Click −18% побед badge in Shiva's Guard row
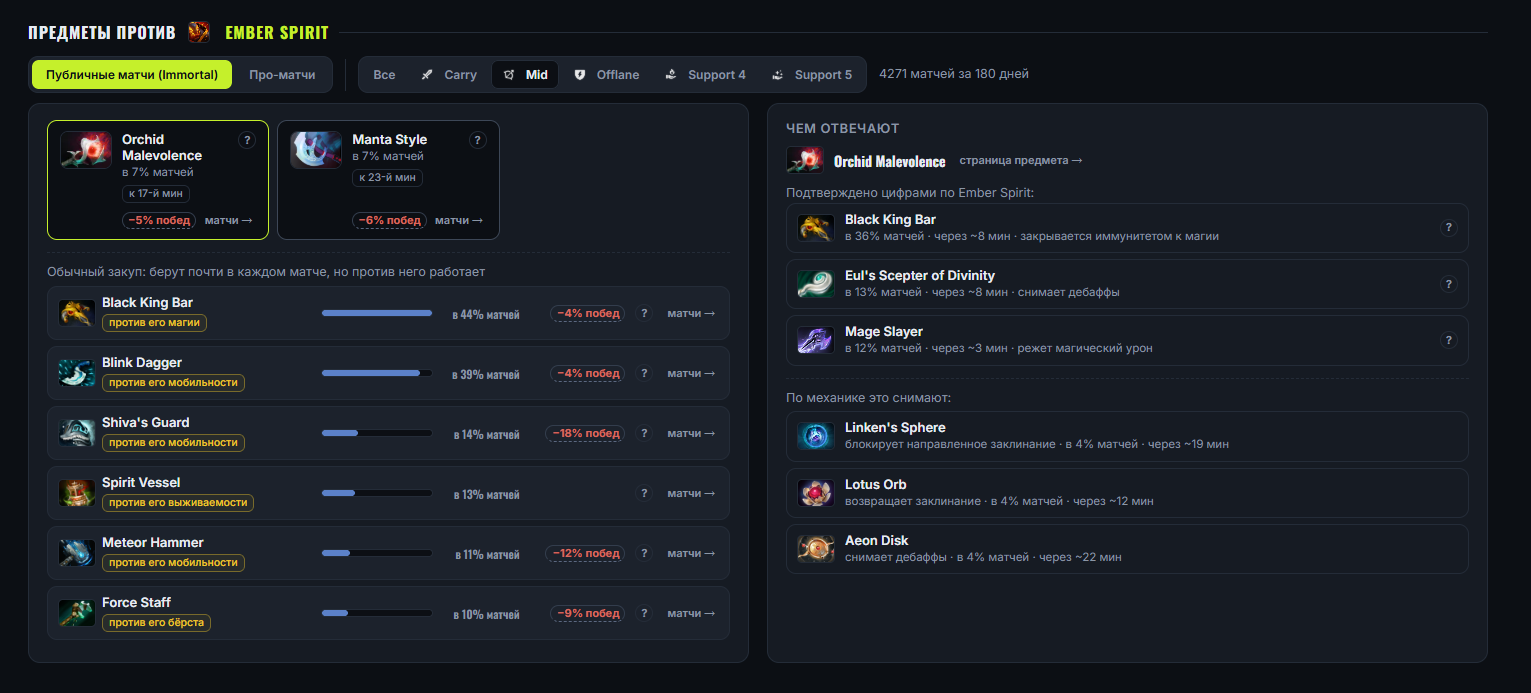This screenshot has width=1531, height=693. coord(585,433)
